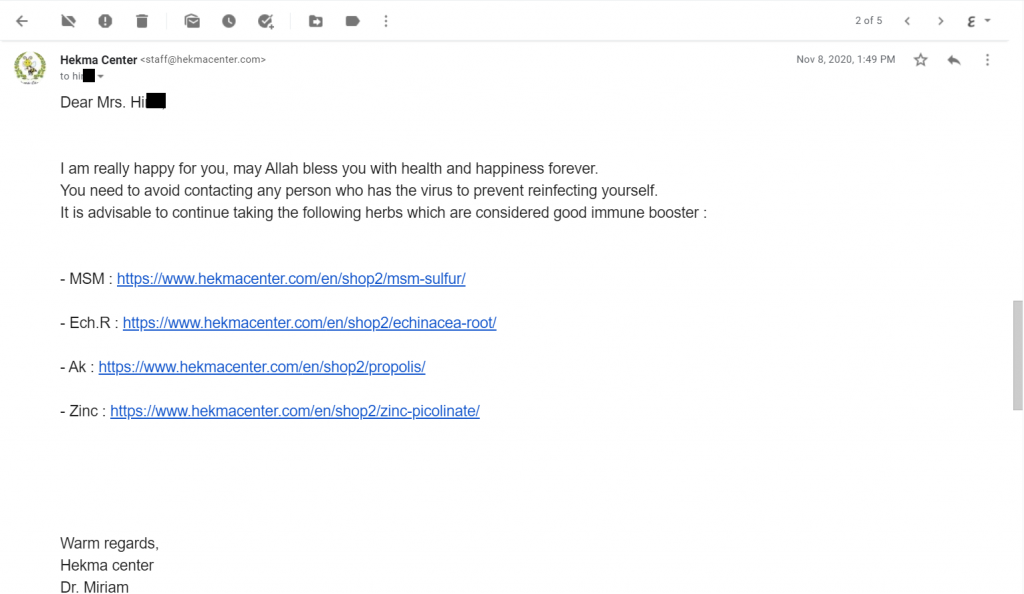Open message options next to reply
This screenshot has width=1024, height=594.
tap(987, 60)
